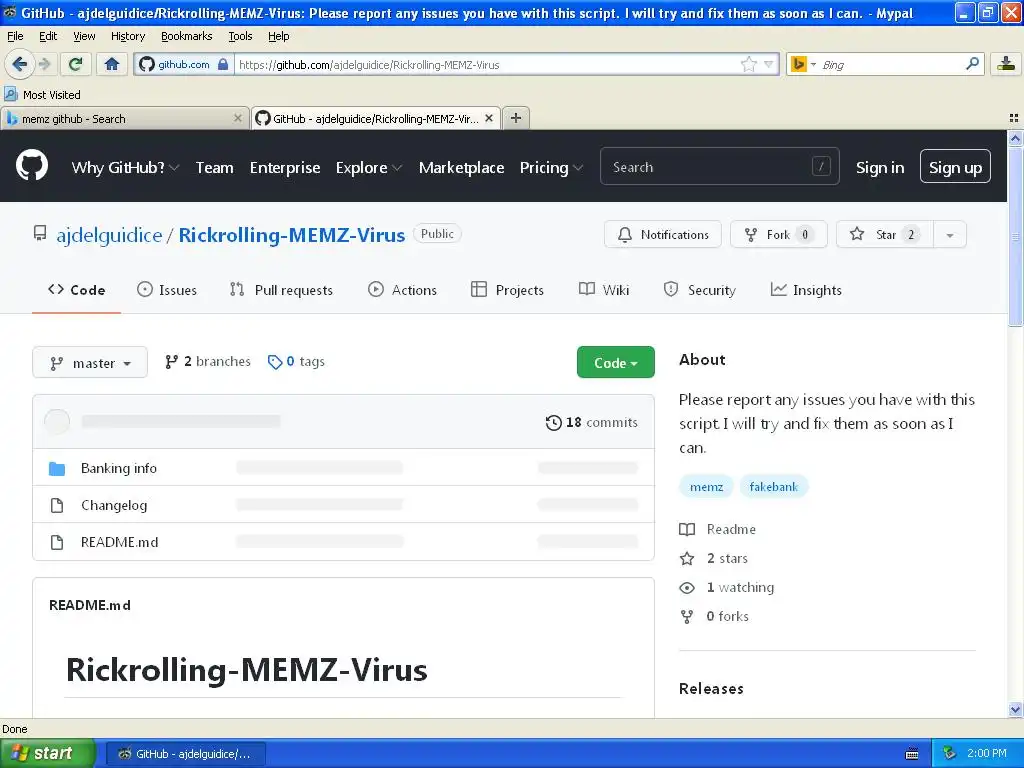Open the master branch selector
The image size is (1024, 768).
[x=90, y=362]
